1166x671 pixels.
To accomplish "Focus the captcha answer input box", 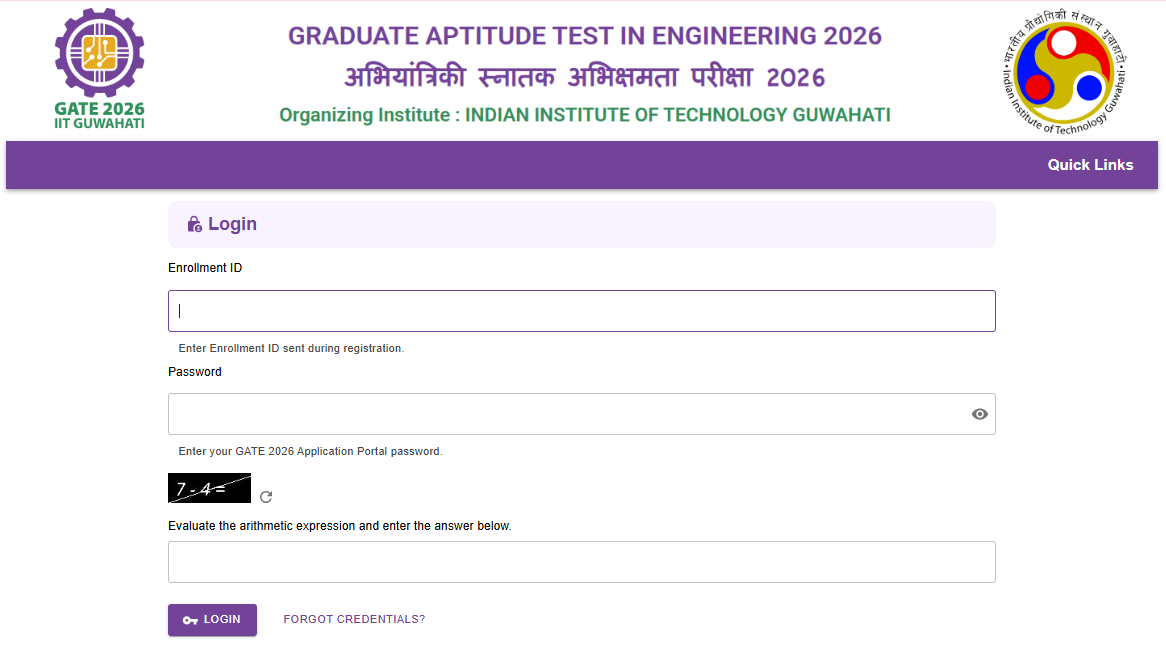I will (x=582, y=561).
